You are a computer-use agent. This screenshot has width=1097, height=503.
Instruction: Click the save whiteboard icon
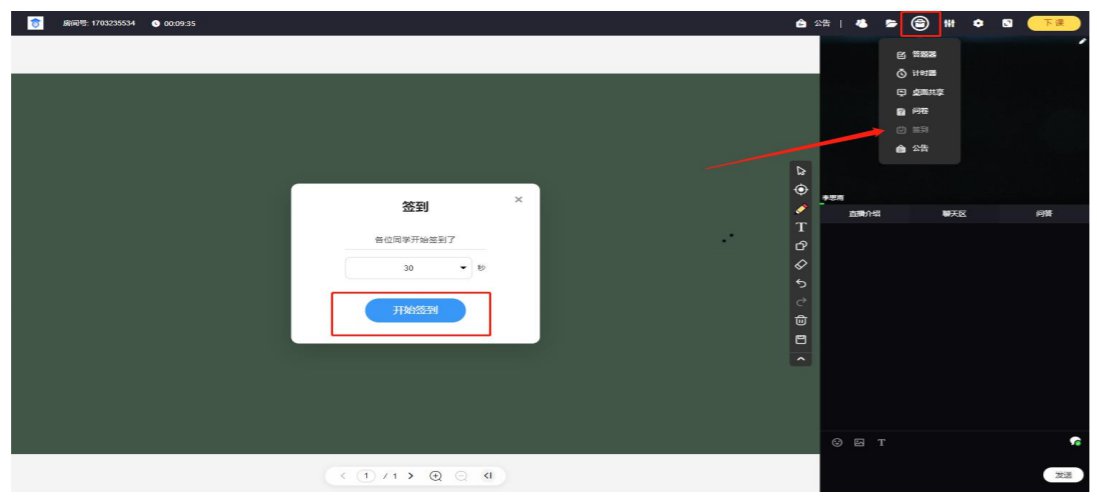[801, 340]
